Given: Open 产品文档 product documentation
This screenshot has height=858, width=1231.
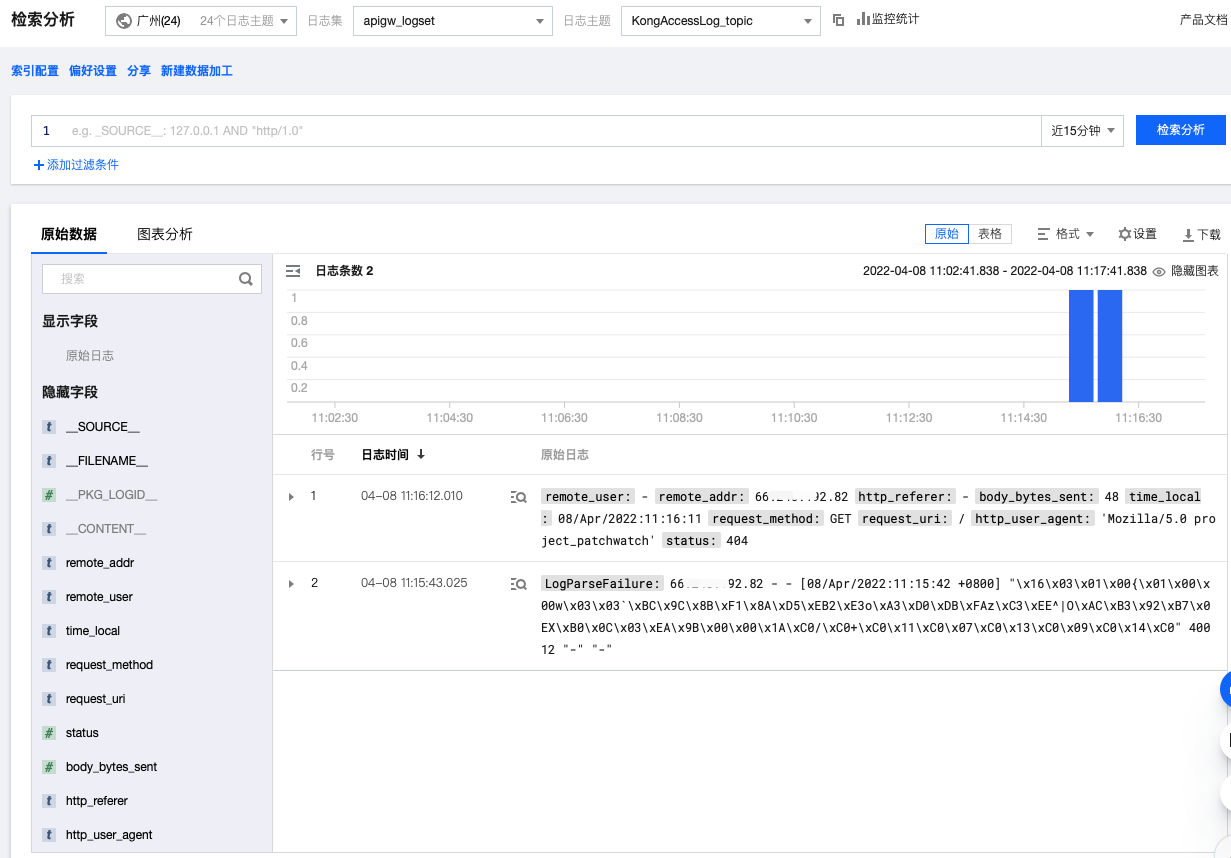Looking at the screenshot, I should click(x=1205, y=20).
